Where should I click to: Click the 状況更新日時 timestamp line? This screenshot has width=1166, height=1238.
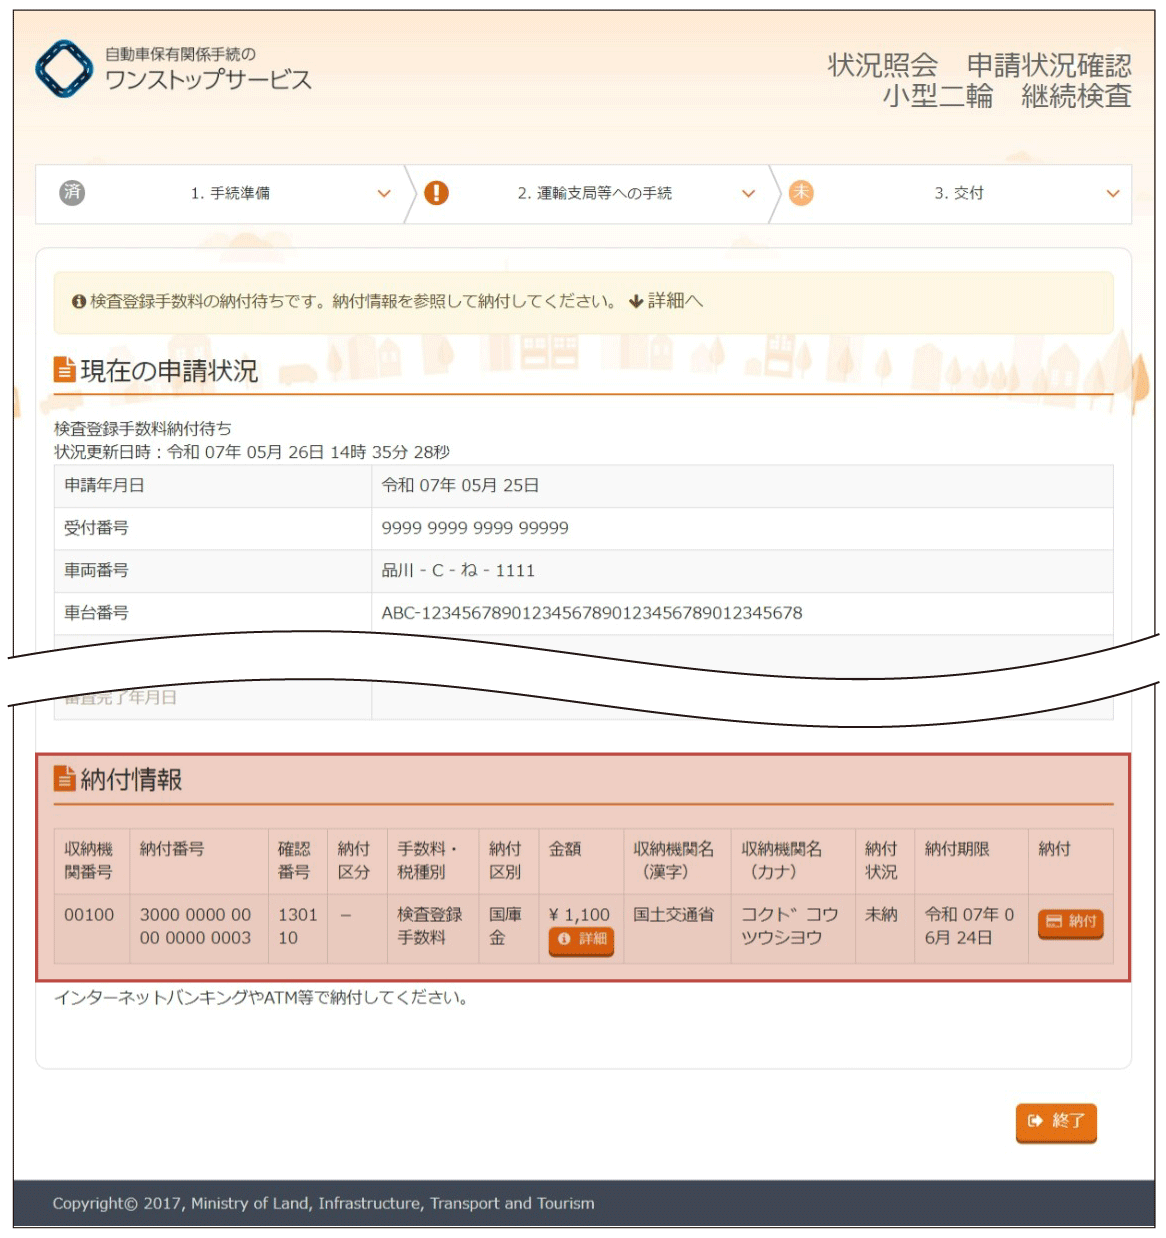252,452
